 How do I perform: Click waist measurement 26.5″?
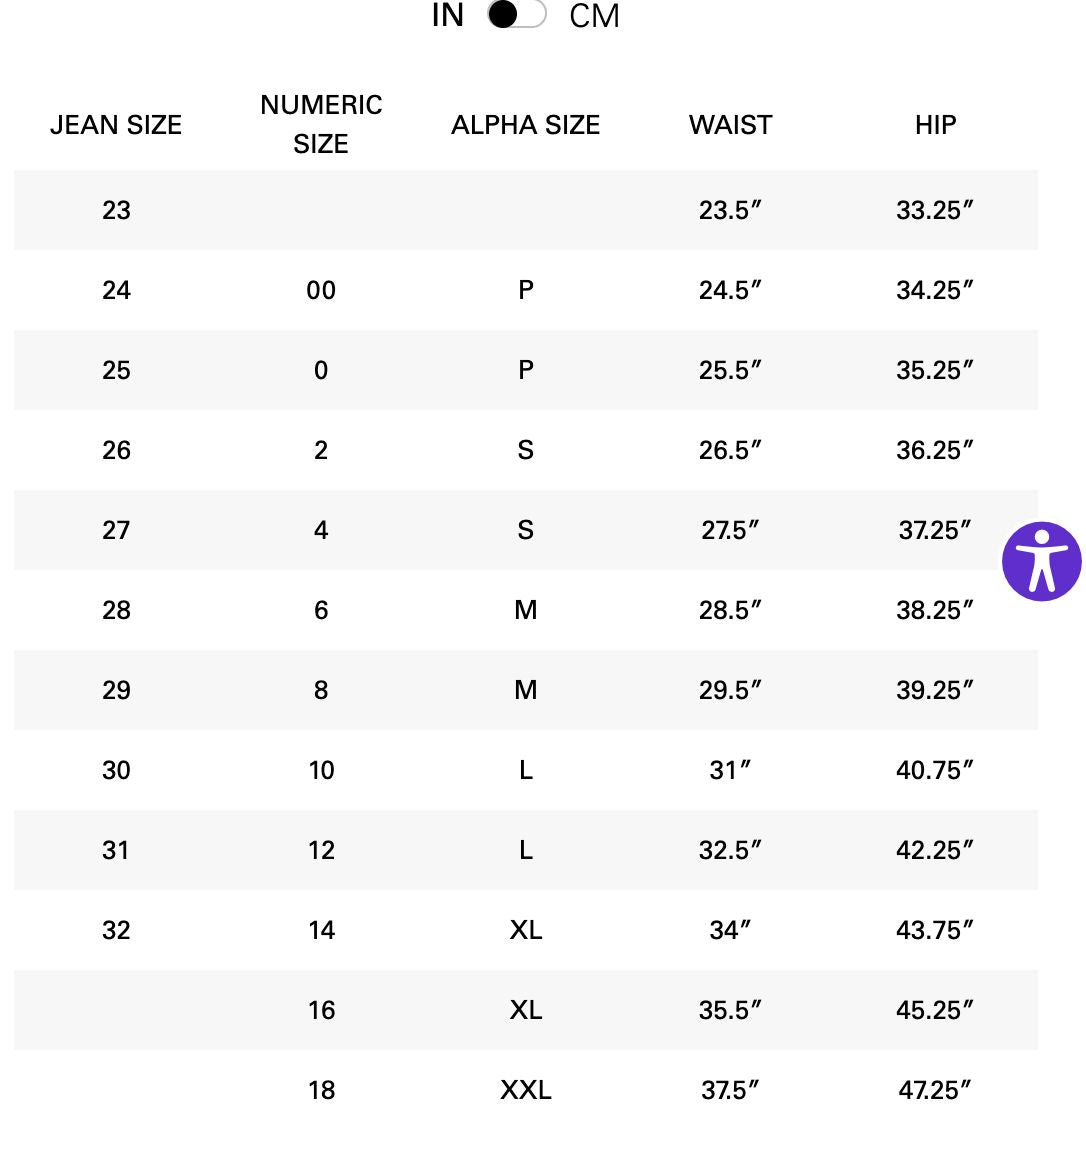tap(730, 450)
